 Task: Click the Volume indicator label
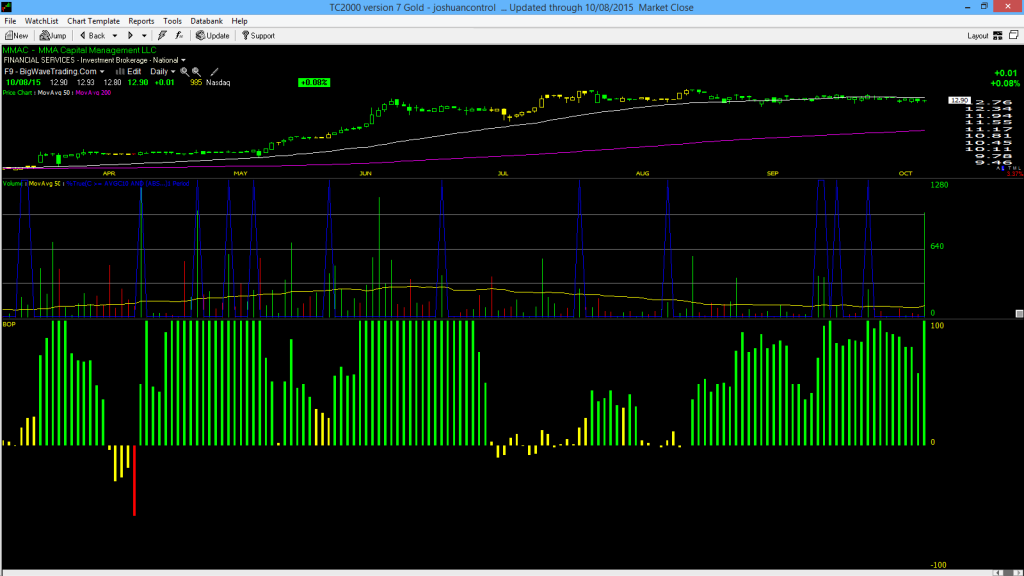click(12, 184)
